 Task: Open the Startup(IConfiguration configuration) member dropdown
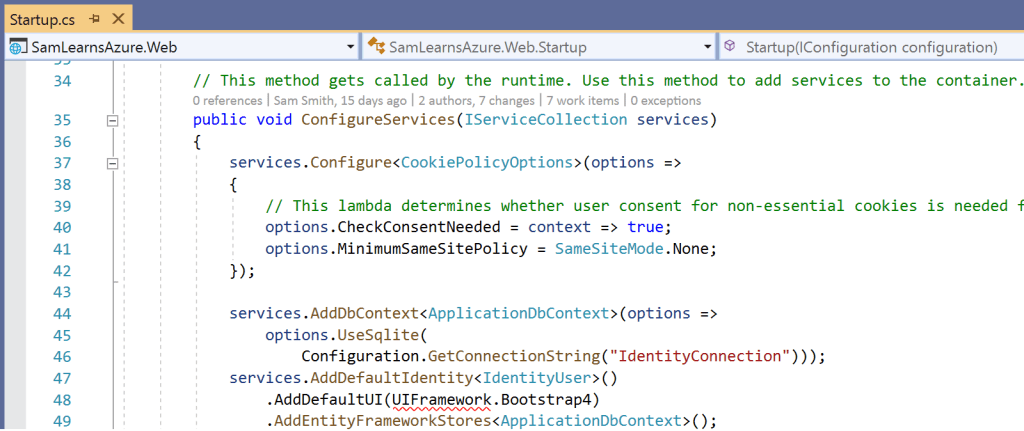click(x=870, y=47)
